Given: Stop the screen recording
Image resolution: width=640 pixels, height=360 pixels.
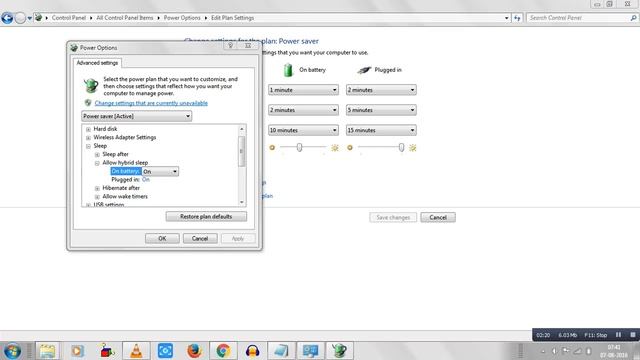Looking at the screenshot, I should tap(633, 335).
